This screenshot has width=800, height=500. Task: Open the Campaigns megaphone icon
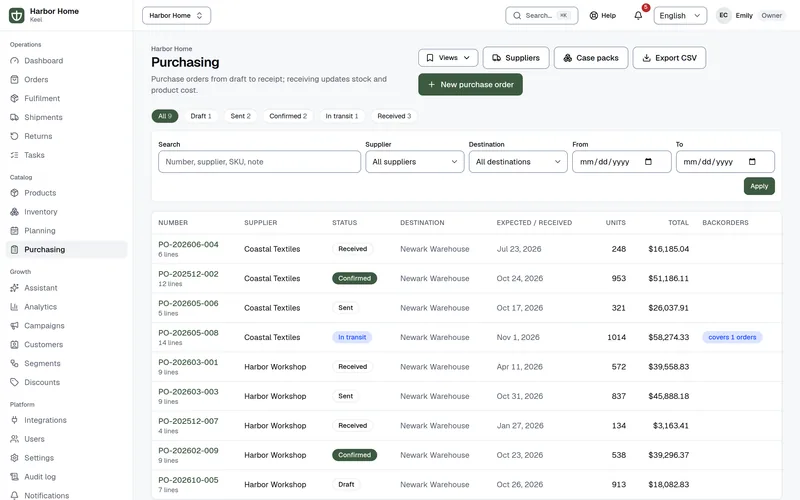(14, 326)
